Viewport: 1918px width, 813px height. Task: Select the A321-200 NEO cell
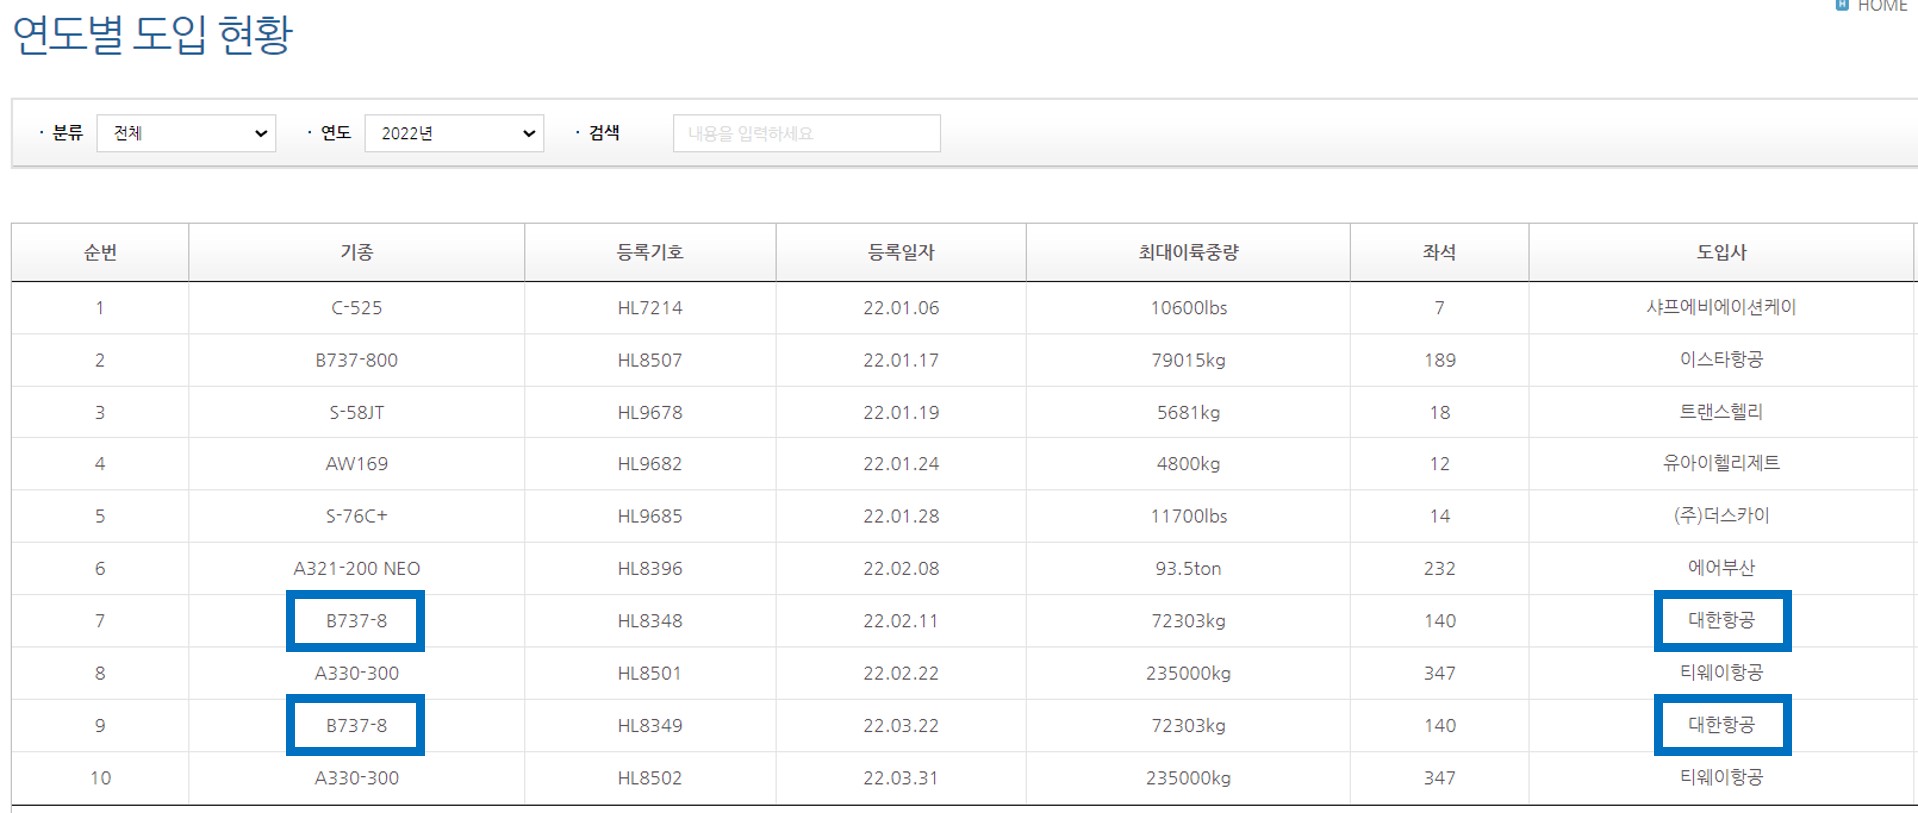point(356,568)
